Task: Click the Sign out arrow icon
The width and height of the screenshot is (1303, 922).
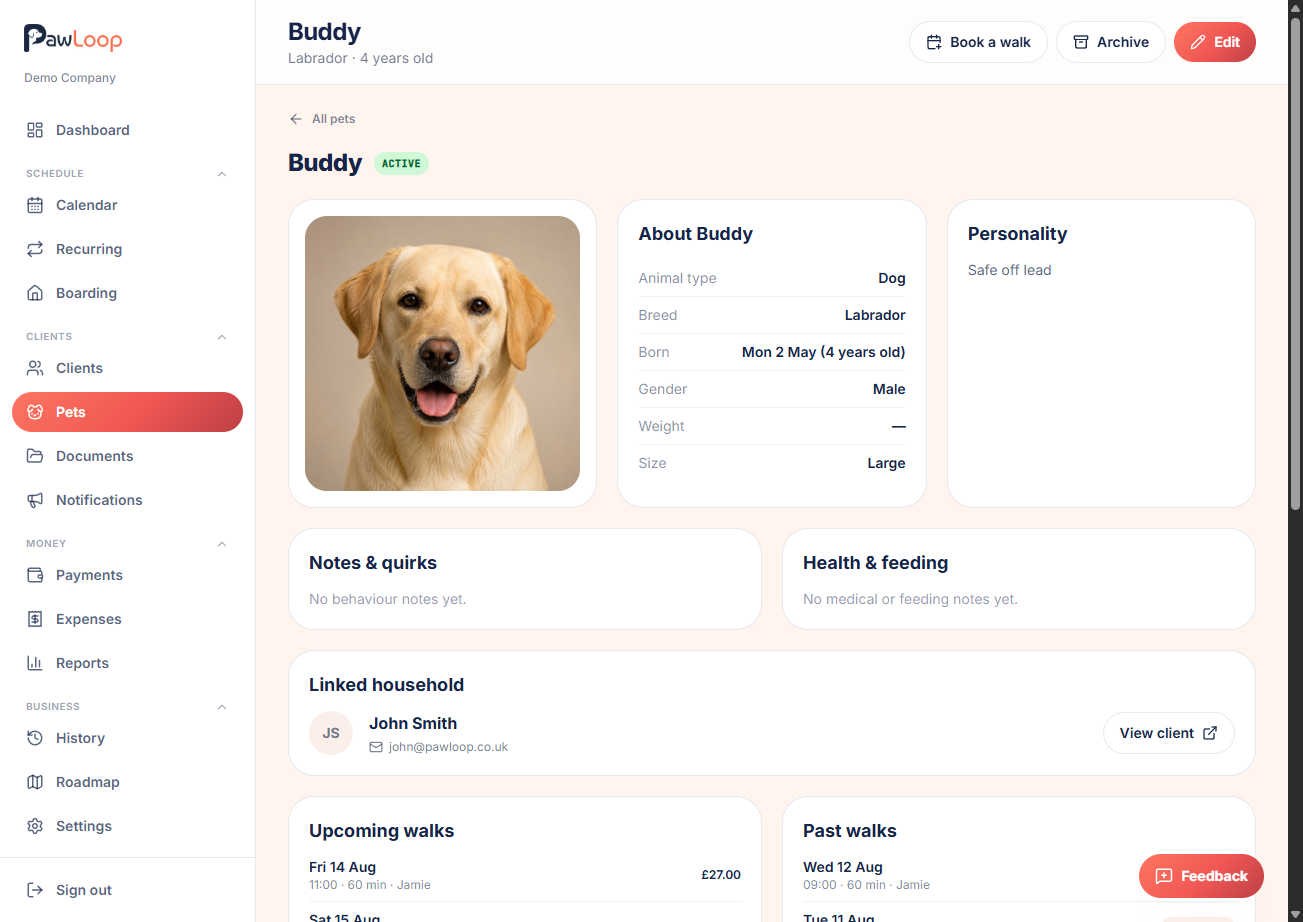Action: 35,890
